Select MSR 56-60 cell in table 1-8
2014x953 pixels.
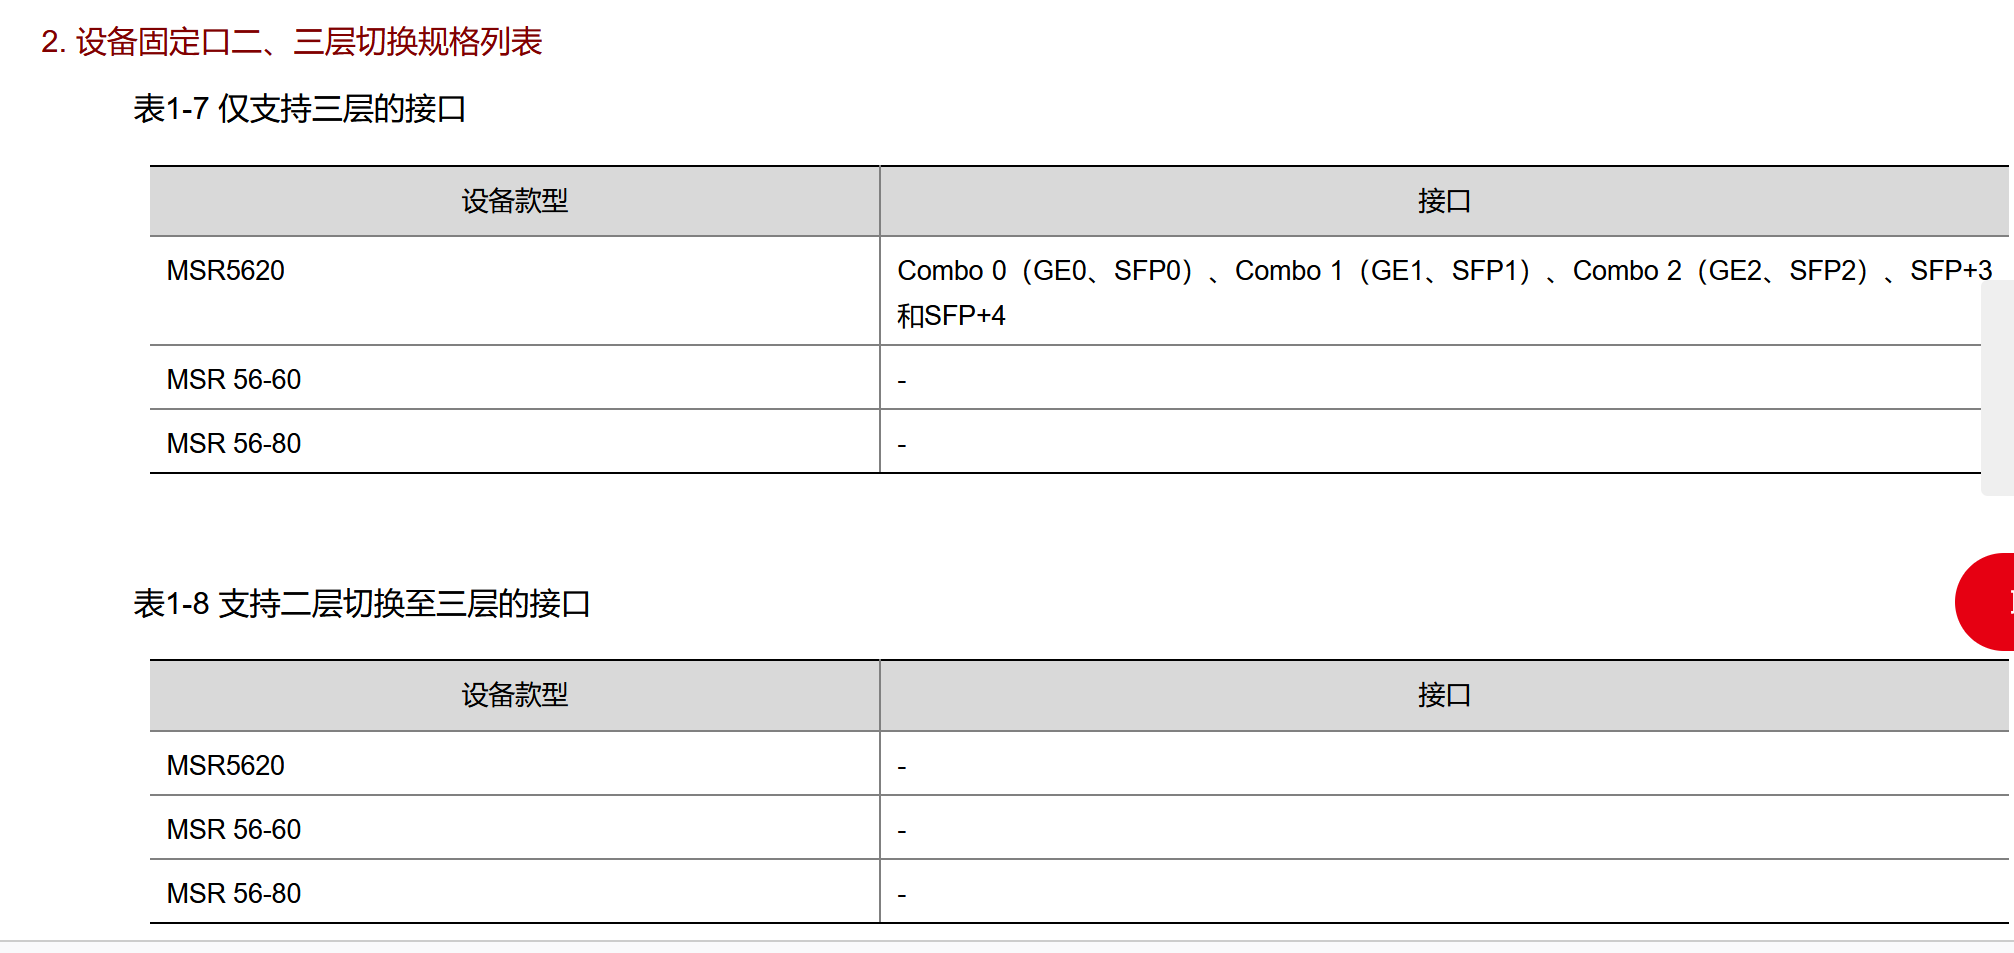[234, 830]
